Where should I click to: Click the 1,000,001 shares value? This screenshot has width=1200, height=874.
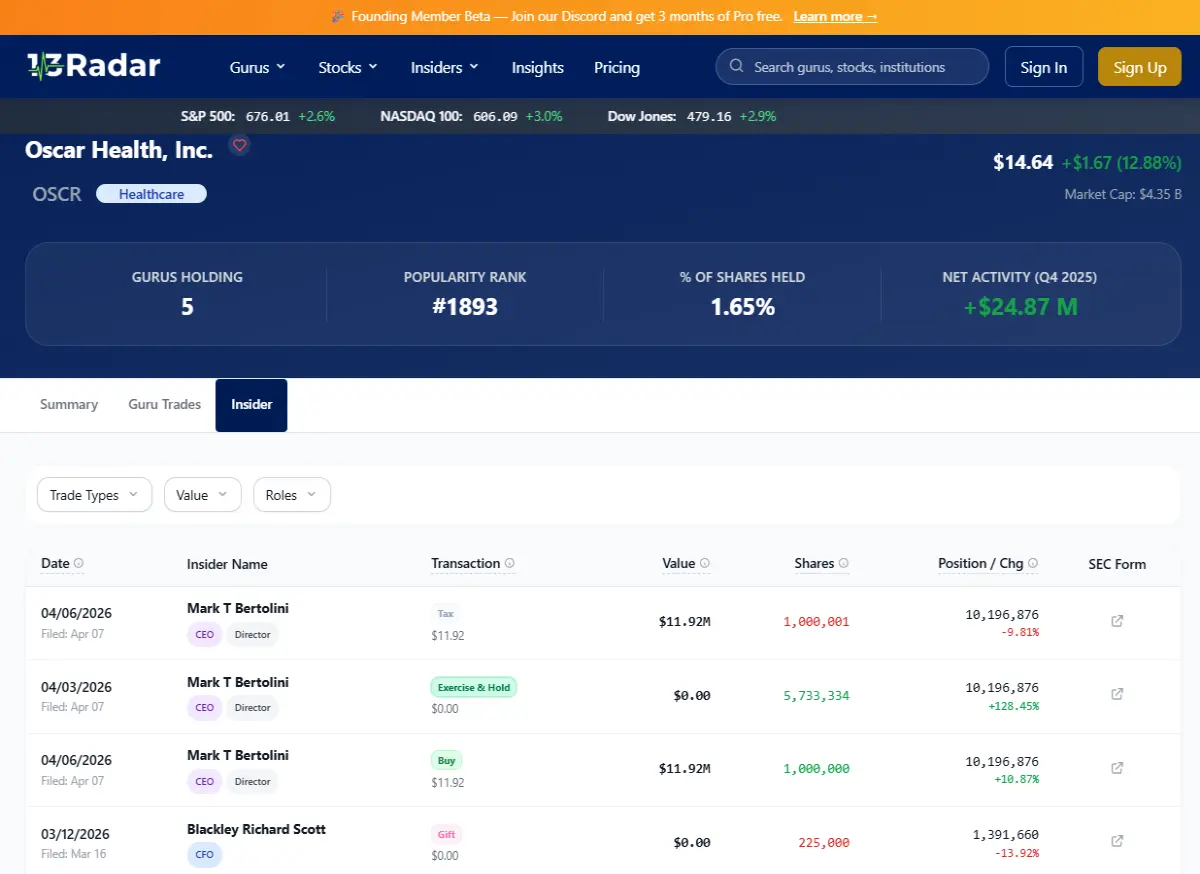[816, 621]
